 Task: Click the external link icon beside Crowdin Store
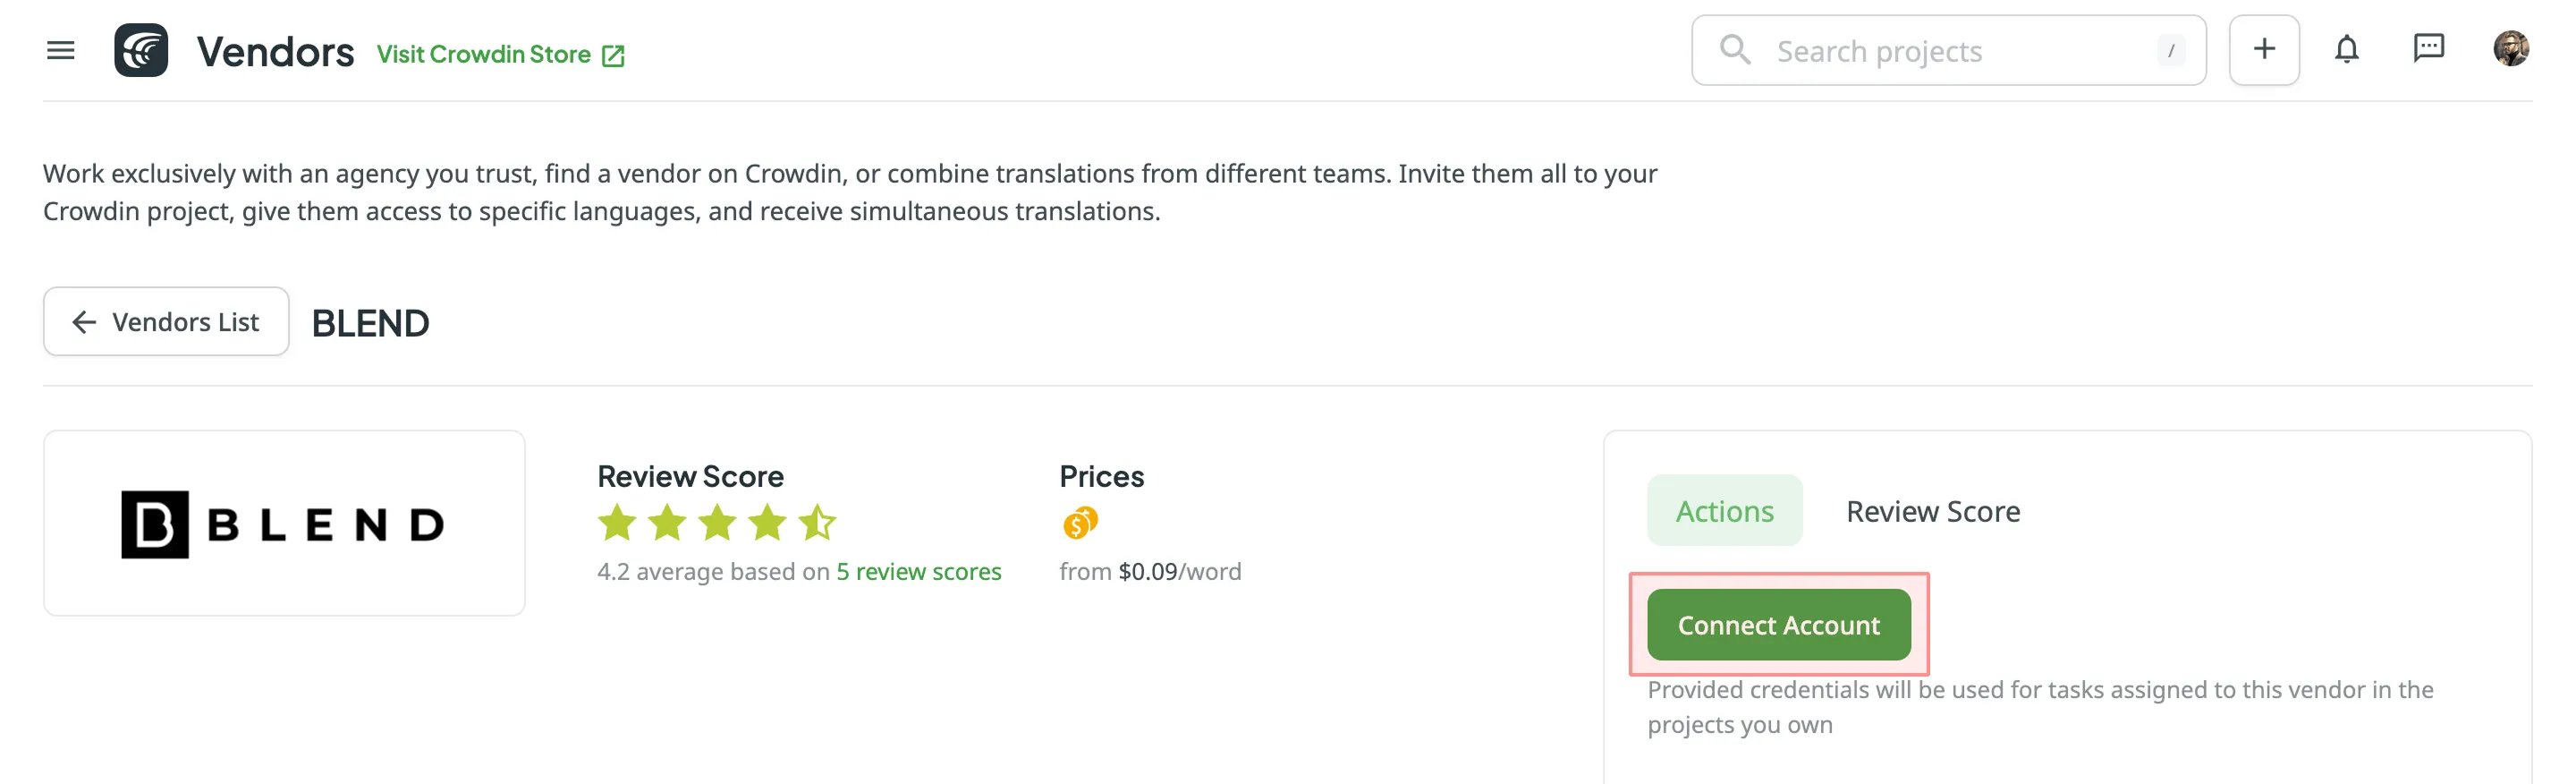[x=613, y=56]
